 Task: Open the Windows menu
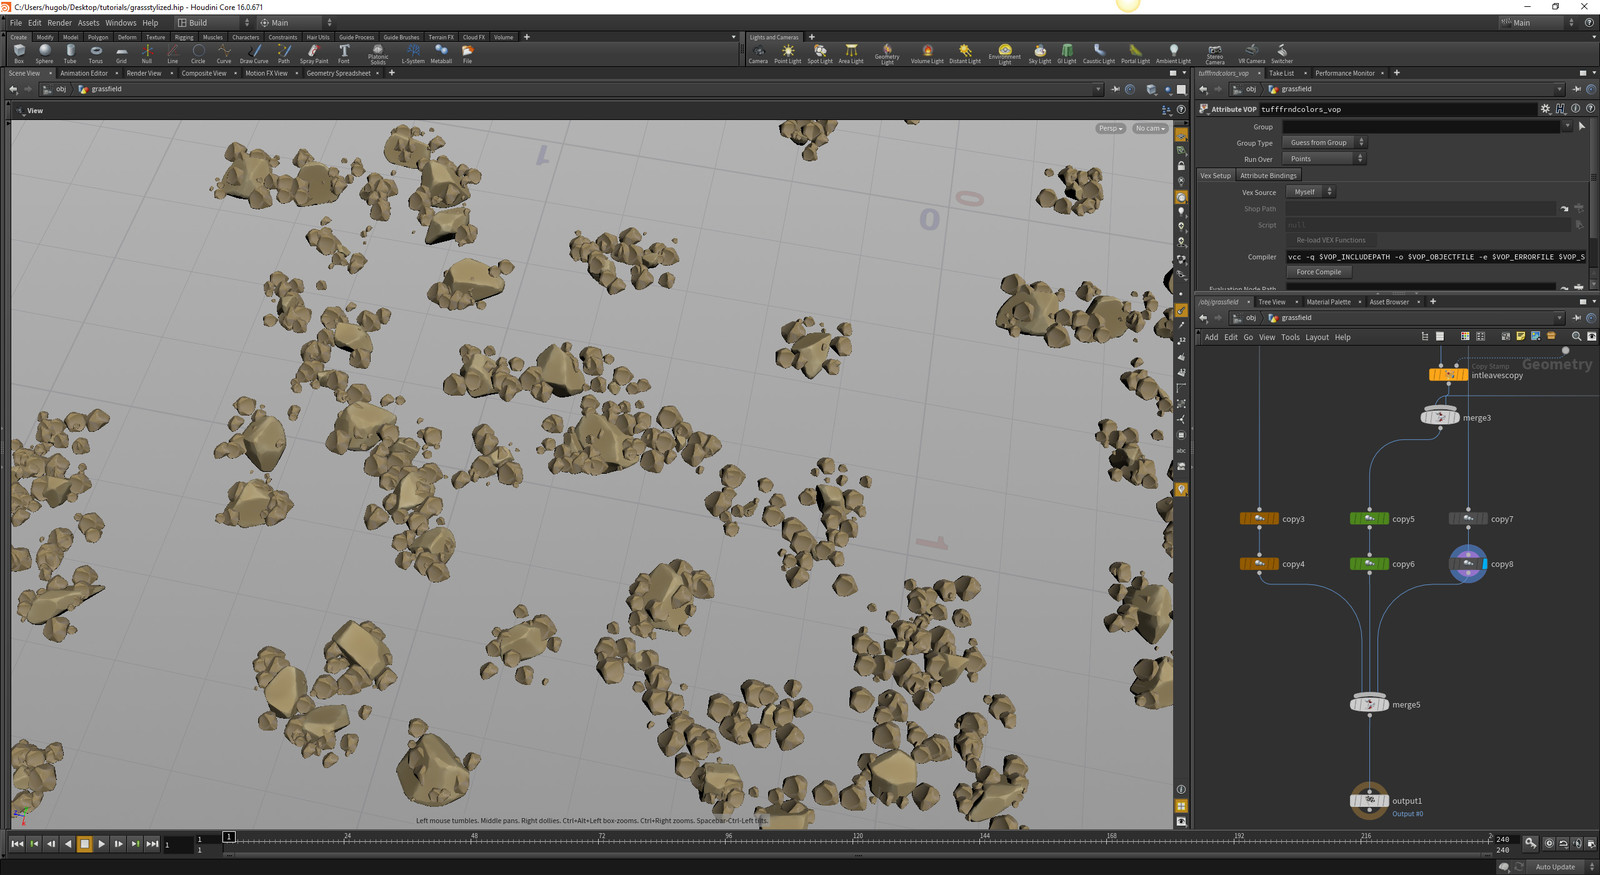coord(121,22)
